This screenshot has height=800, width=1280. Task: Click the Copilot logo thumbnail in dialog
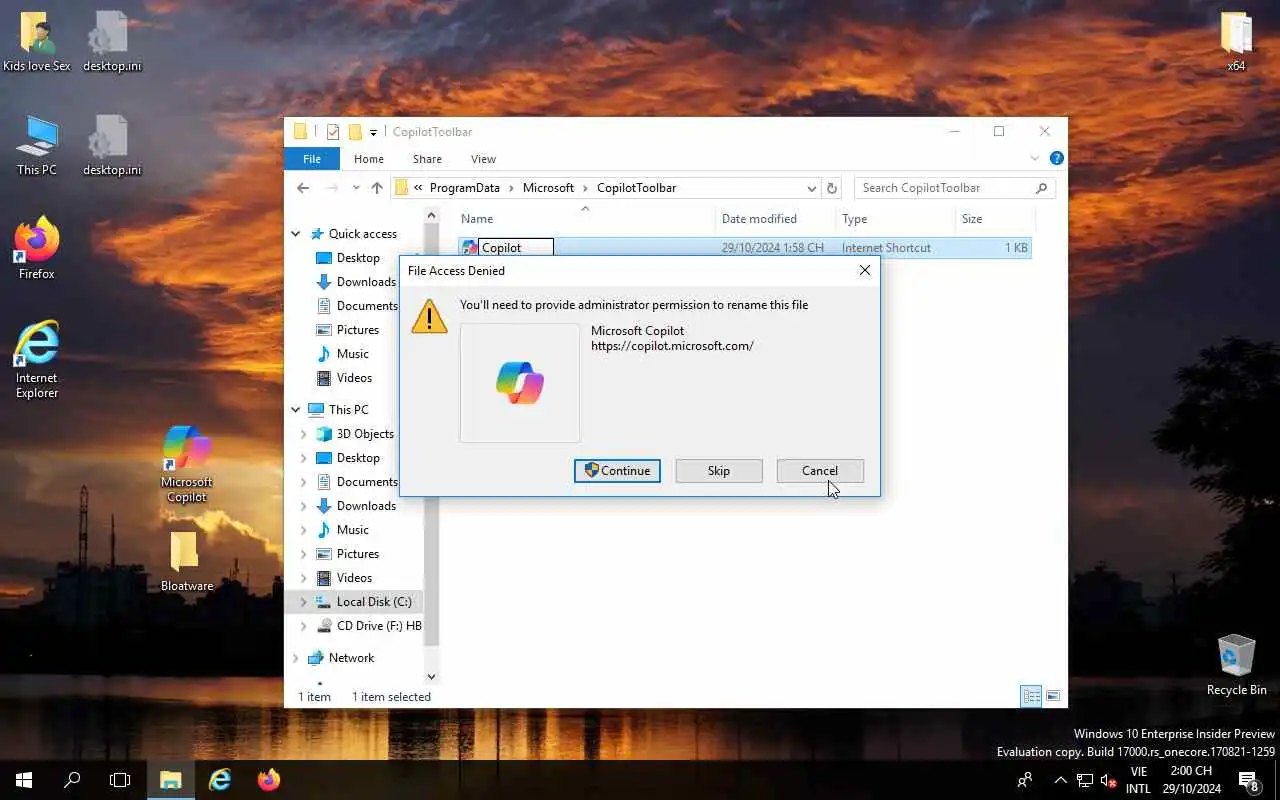[x=520, y=383]
